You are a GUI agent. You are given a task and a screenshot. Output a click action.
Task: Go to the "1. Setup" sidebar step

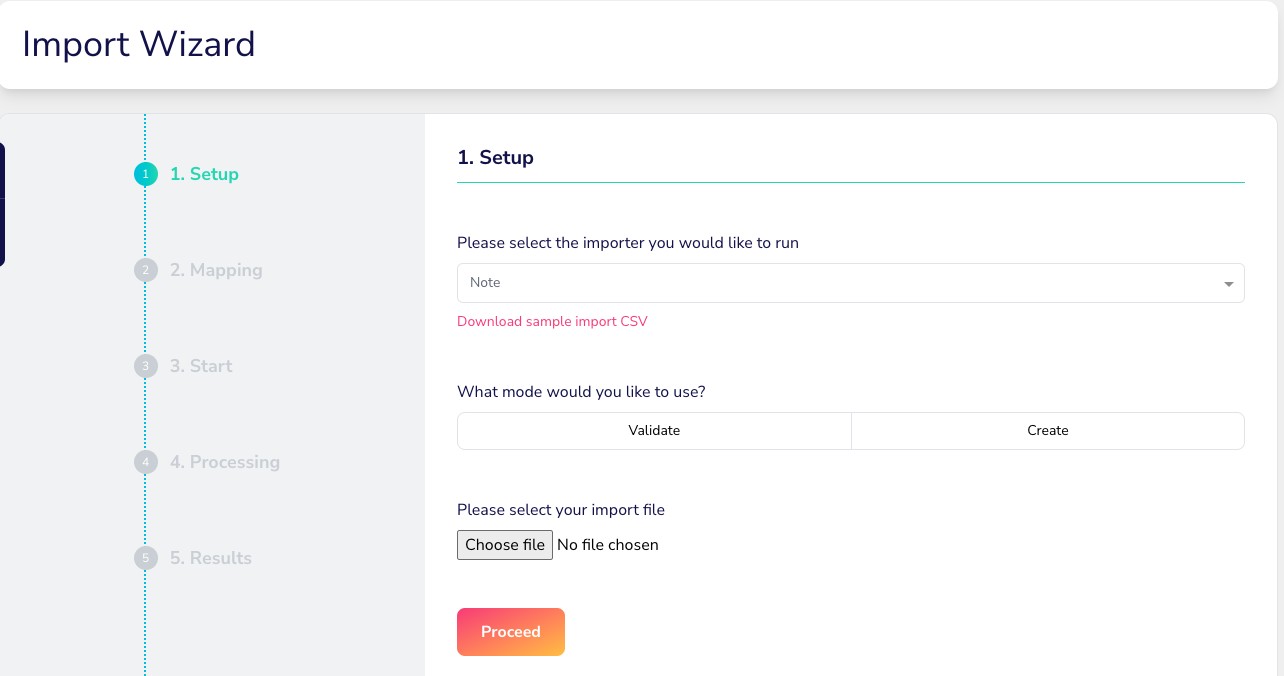204,174
